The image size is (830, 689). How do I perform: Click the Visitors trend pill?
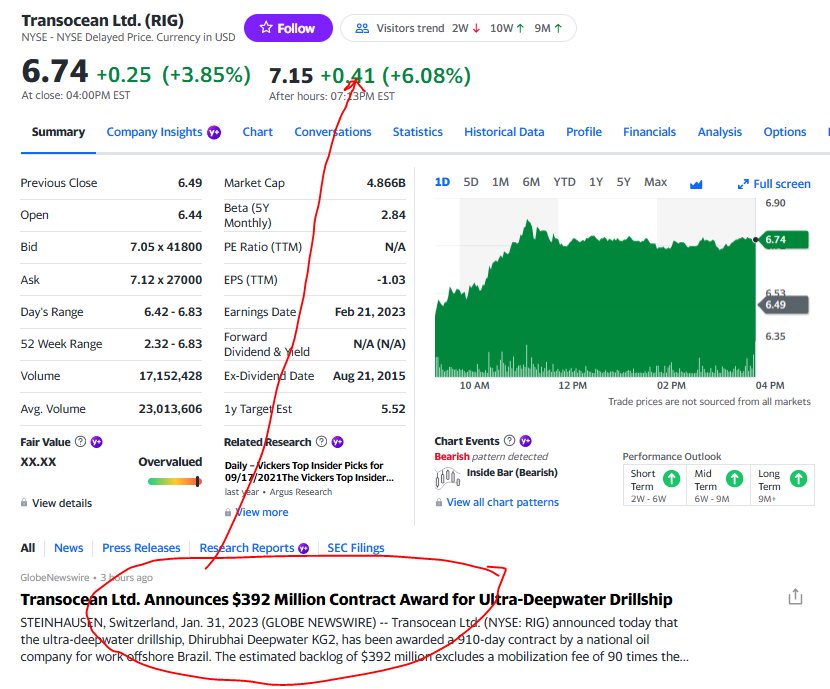[x=458, y=28]
